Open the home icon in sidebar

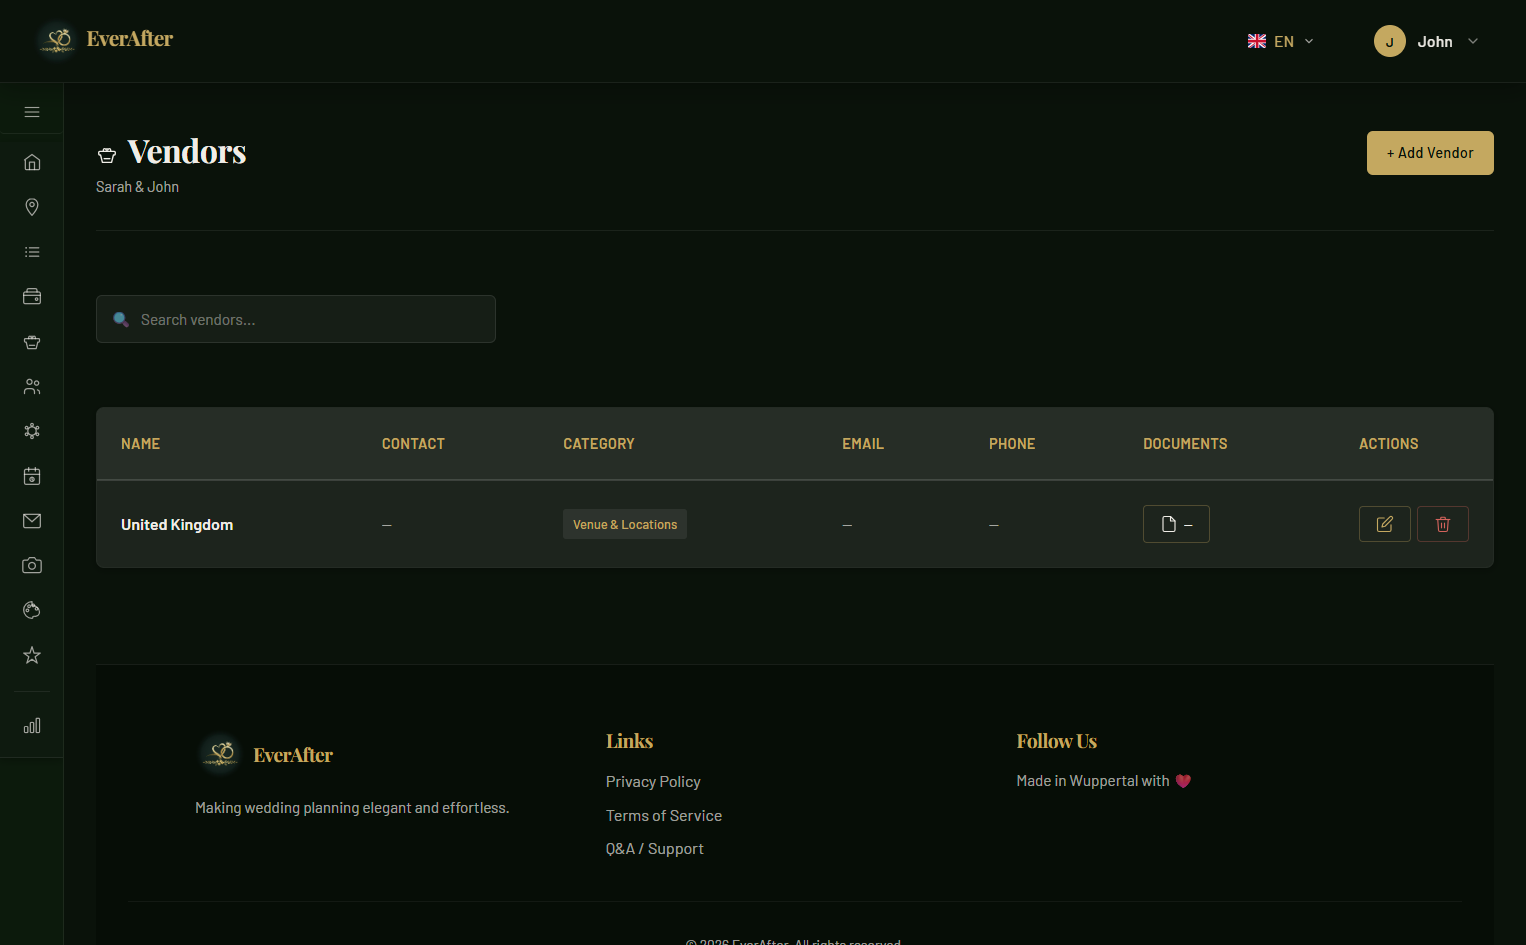(32, 162)
